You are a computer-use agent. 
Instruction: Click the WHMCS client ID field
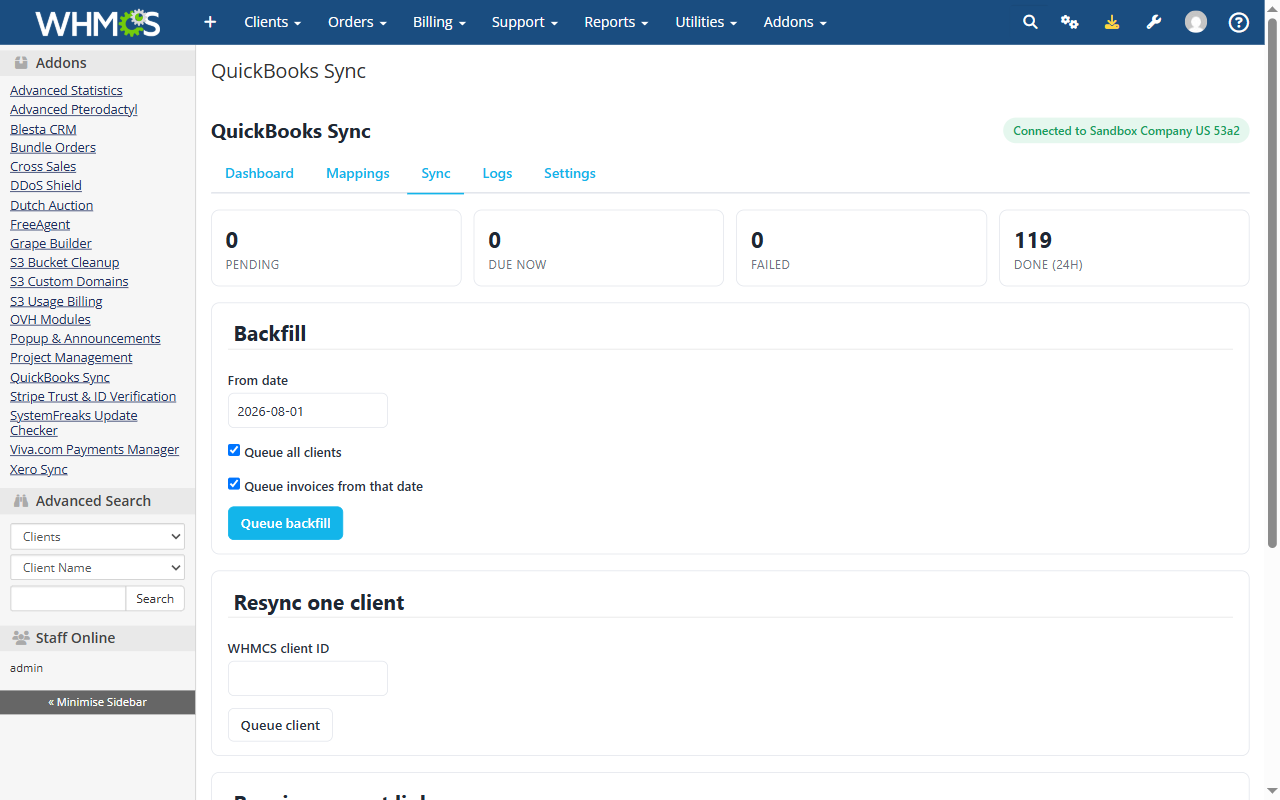pos(308,679)
